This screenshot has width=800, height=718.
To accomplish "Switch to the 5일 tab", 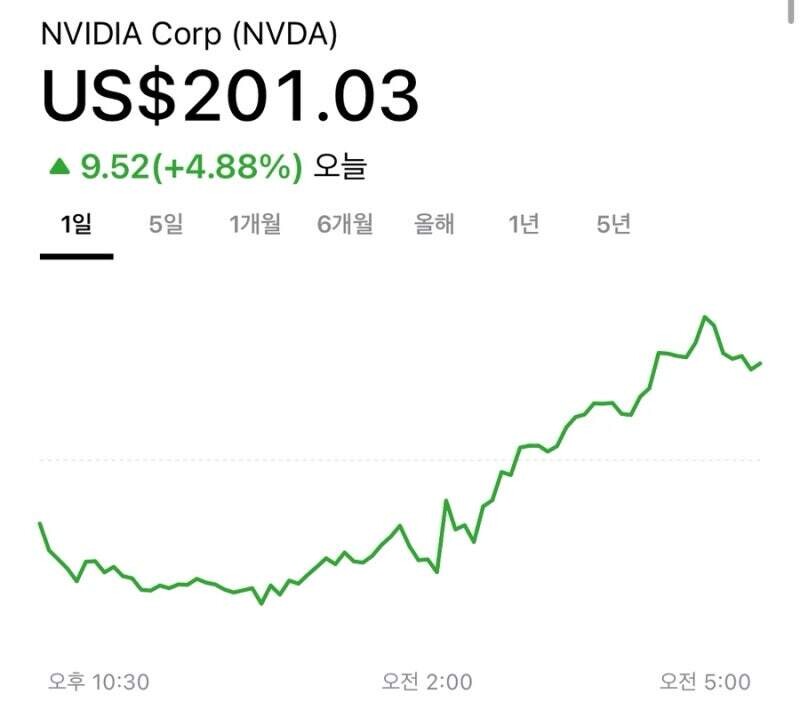I will coord(166,224).
